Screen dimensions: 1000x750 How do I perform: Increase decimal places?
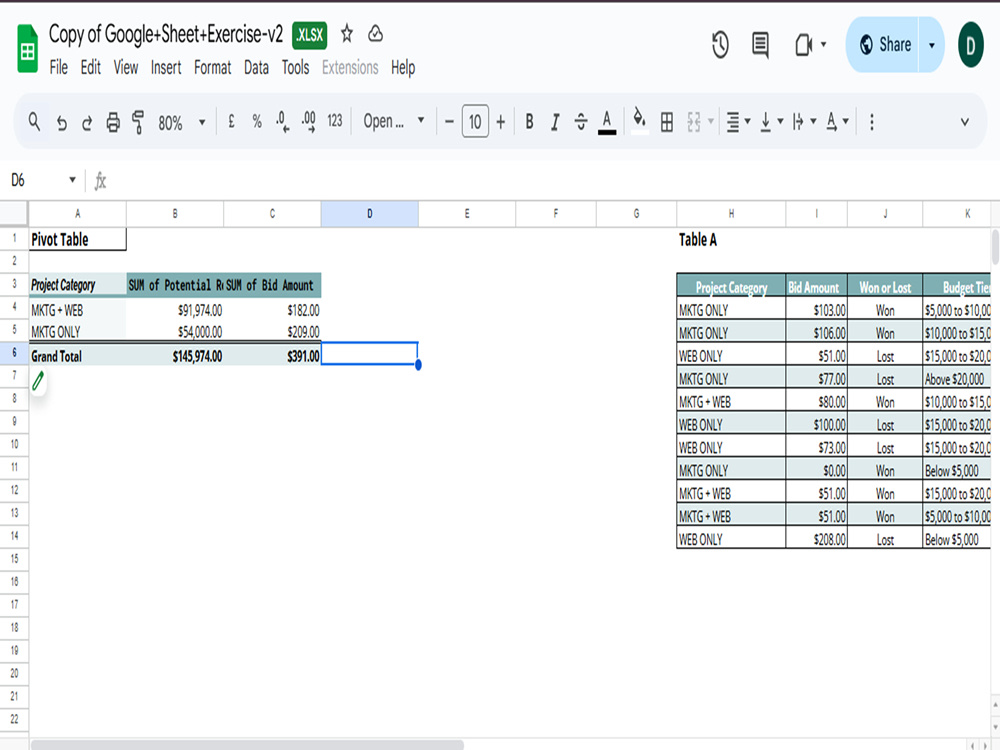coord(309,121)
